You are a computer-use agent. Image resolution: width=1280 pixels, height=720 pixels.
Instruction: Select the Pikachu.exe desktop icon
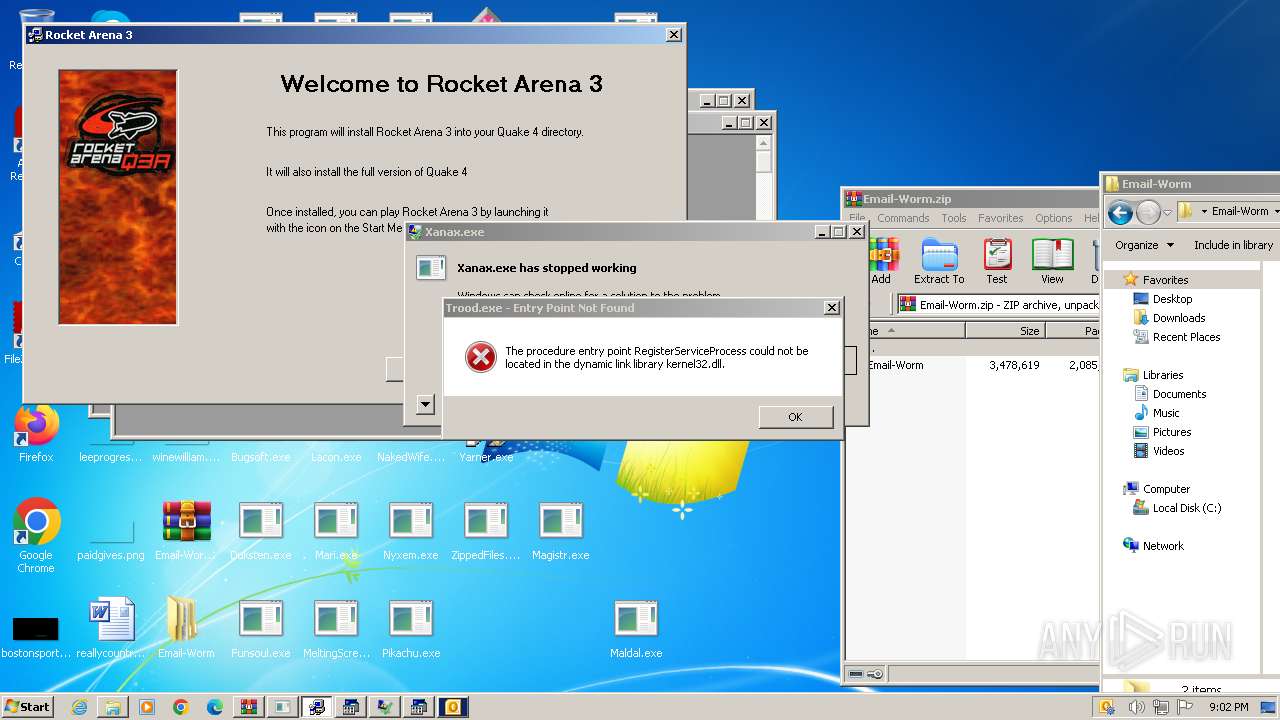click(410, 629)
